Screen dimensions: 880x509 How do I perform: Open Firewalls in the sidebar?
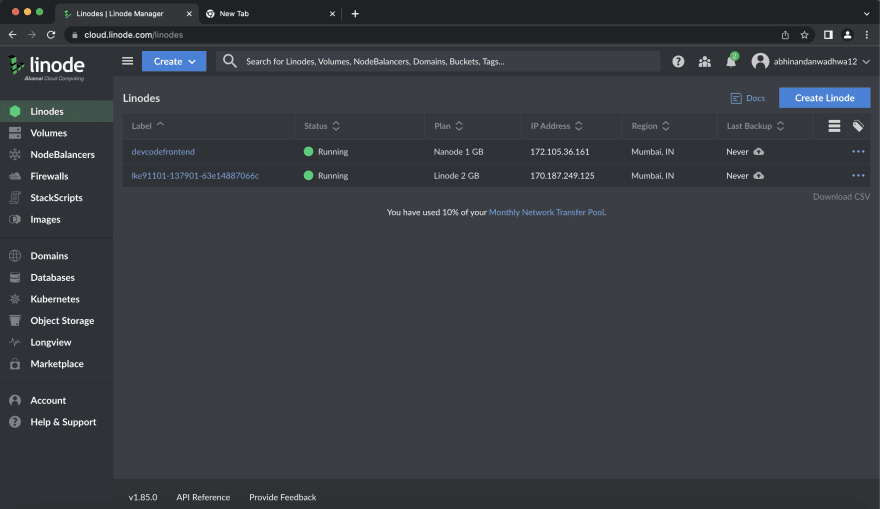pos(56,176)
